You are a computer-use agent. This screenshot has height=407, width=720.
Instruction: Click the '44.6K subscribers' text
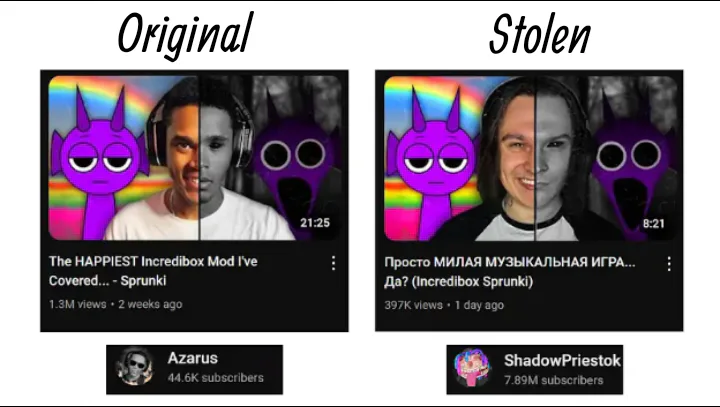[215, 378]
